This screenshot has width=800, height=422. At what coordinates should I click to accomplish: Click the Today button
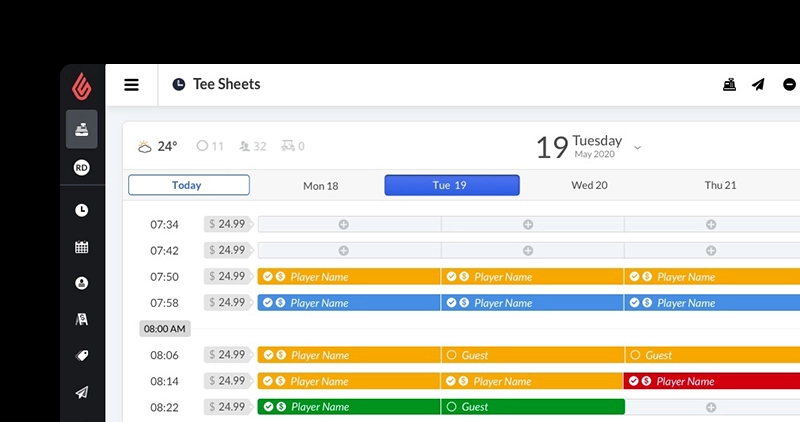(x=189, y=185)
